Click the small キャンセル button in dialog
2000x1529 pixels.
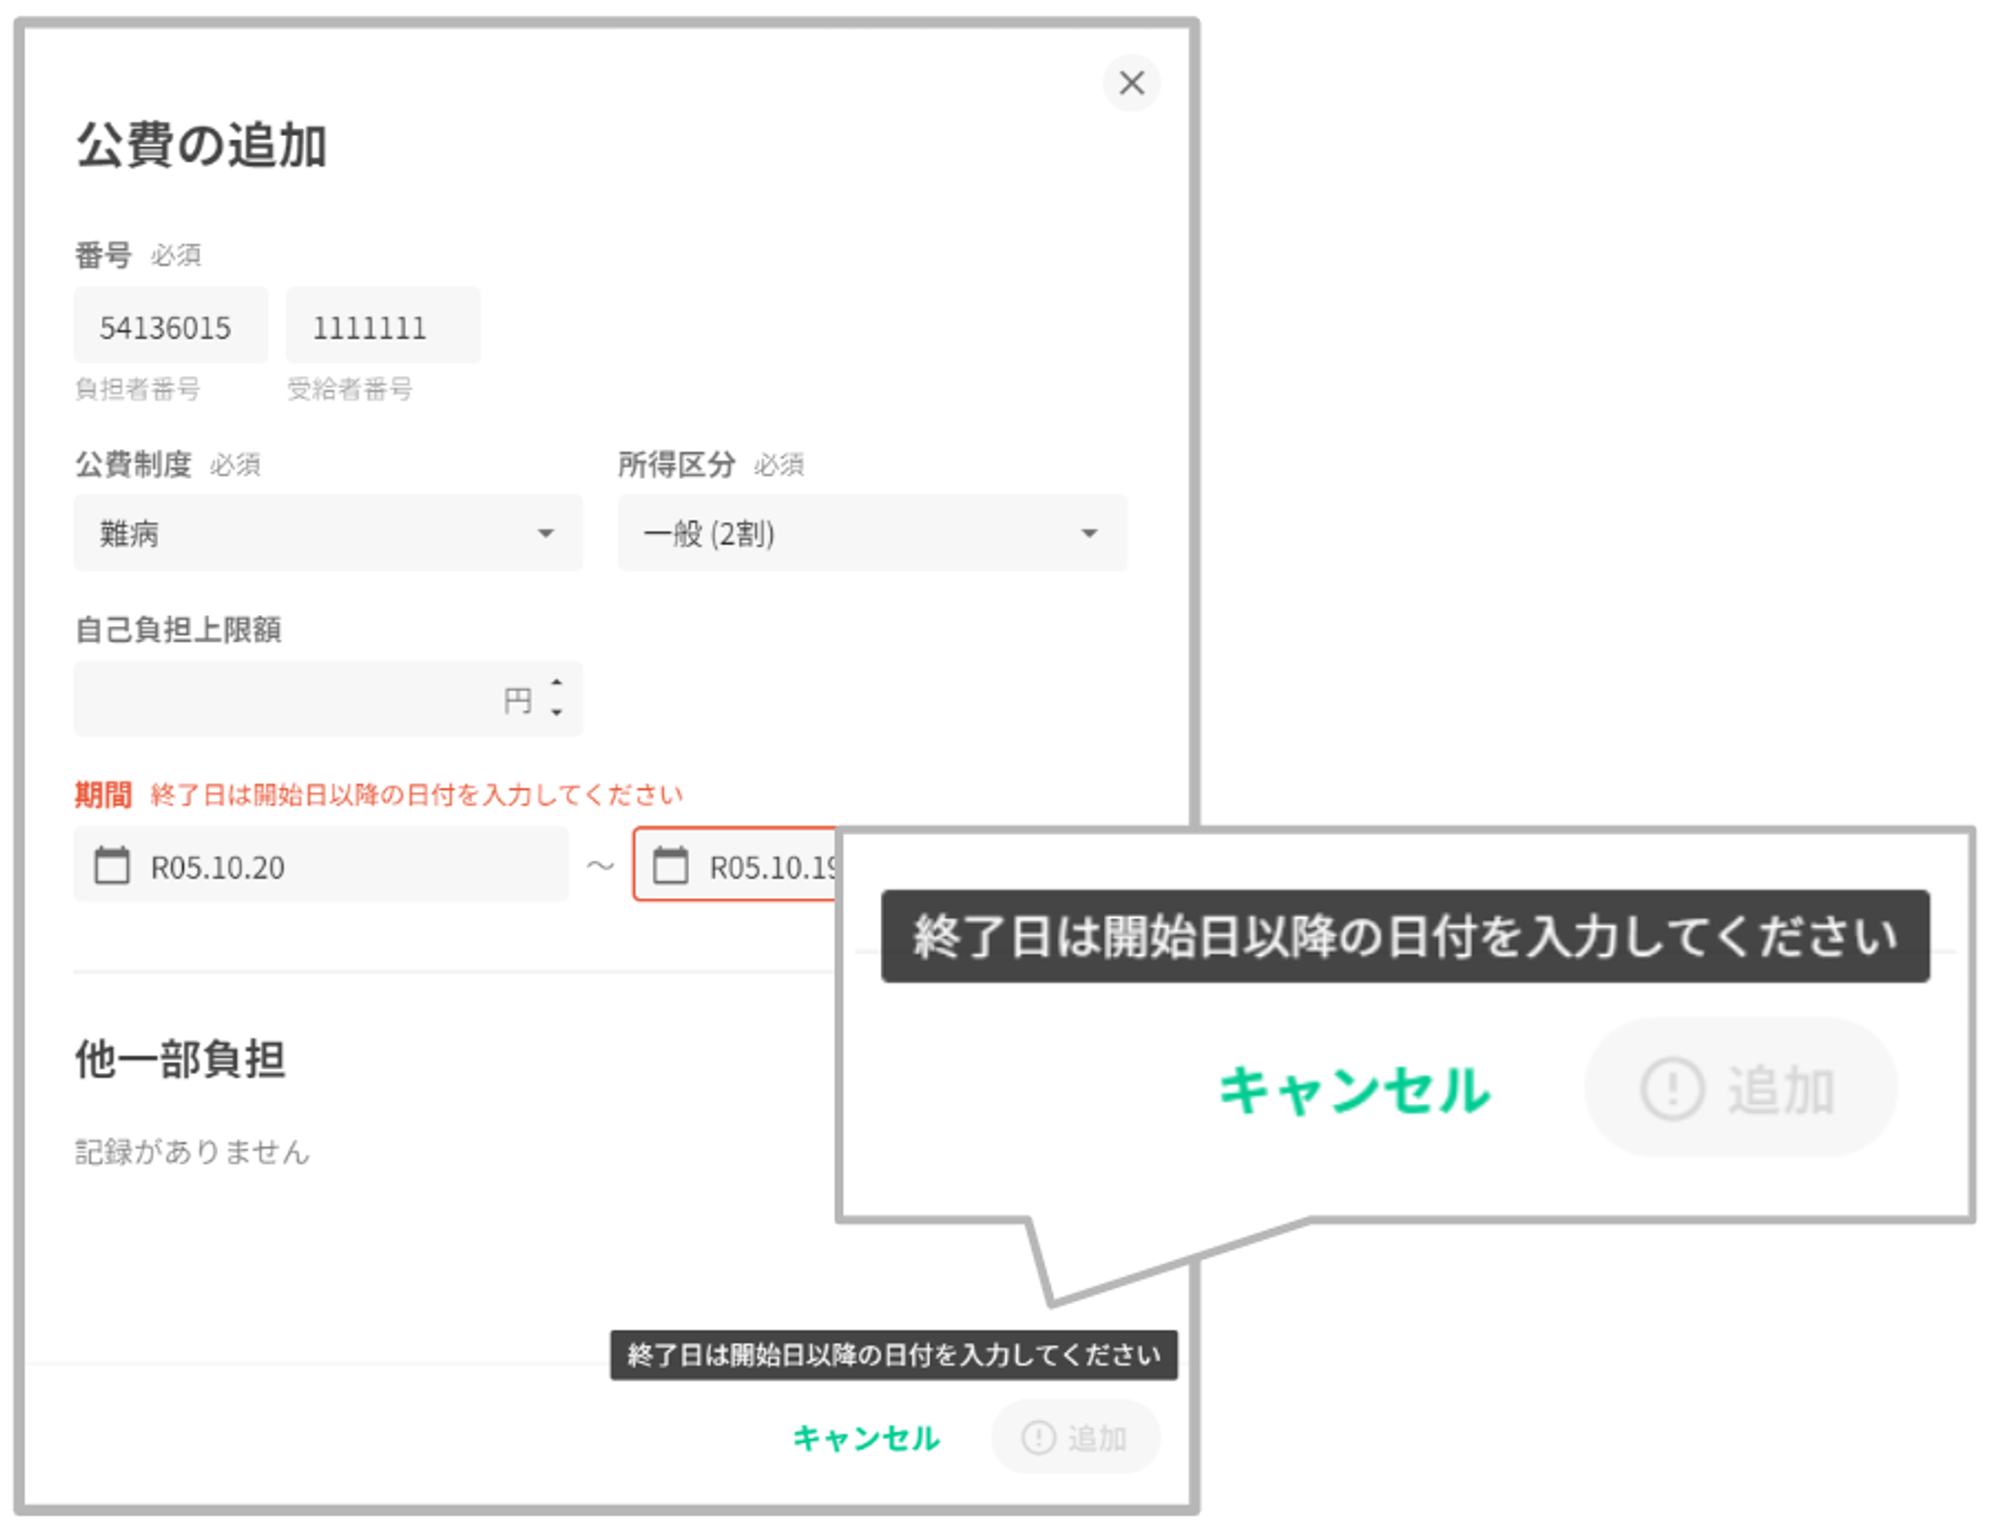866,1438
